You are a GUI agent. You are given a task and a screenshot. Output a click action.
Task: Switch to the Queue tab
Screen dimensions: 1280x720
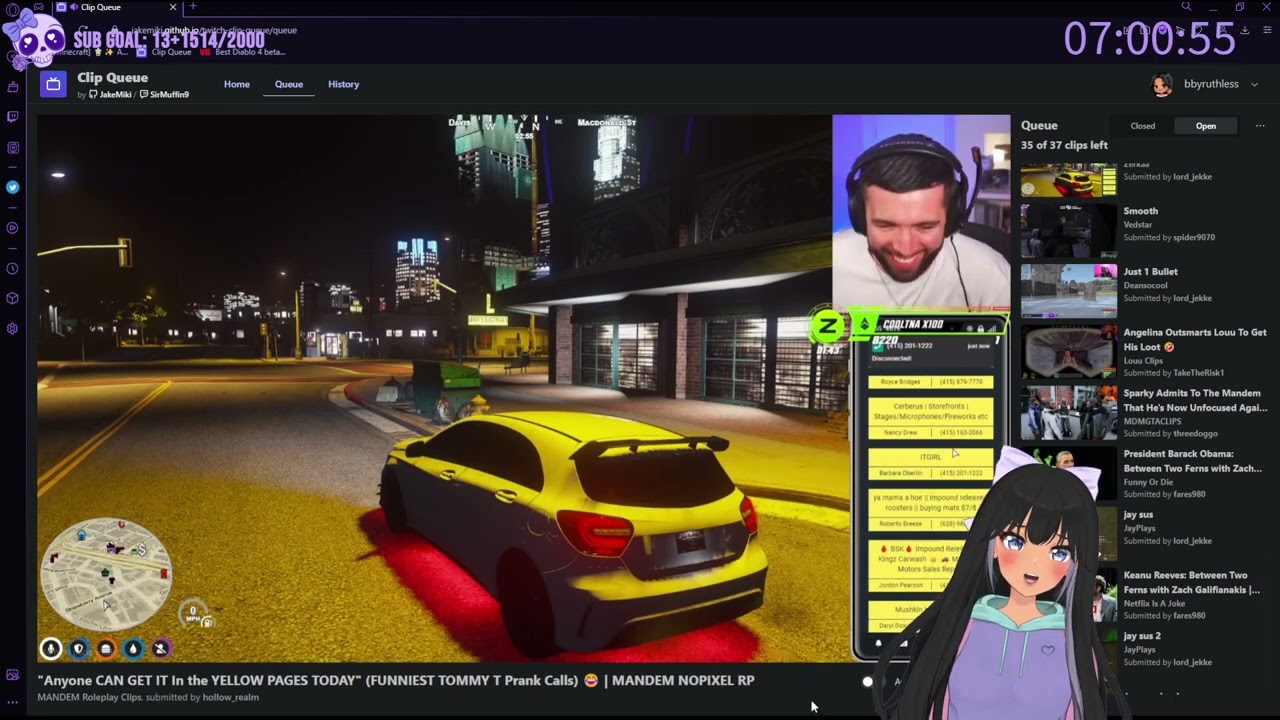tap(289, 84)
